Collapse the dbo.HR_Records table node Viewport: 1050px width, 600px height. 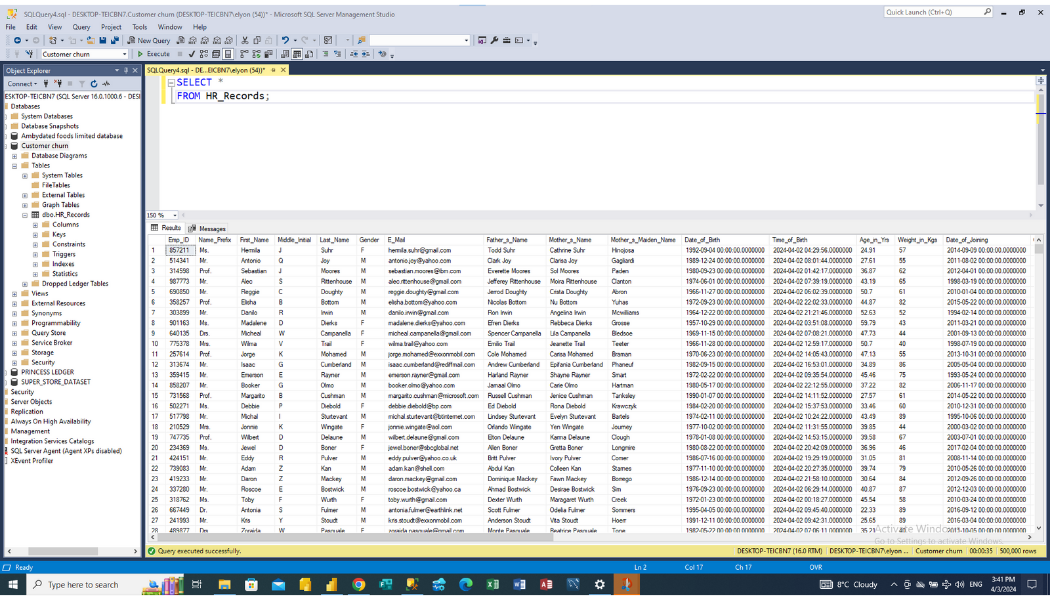[24, 214]
